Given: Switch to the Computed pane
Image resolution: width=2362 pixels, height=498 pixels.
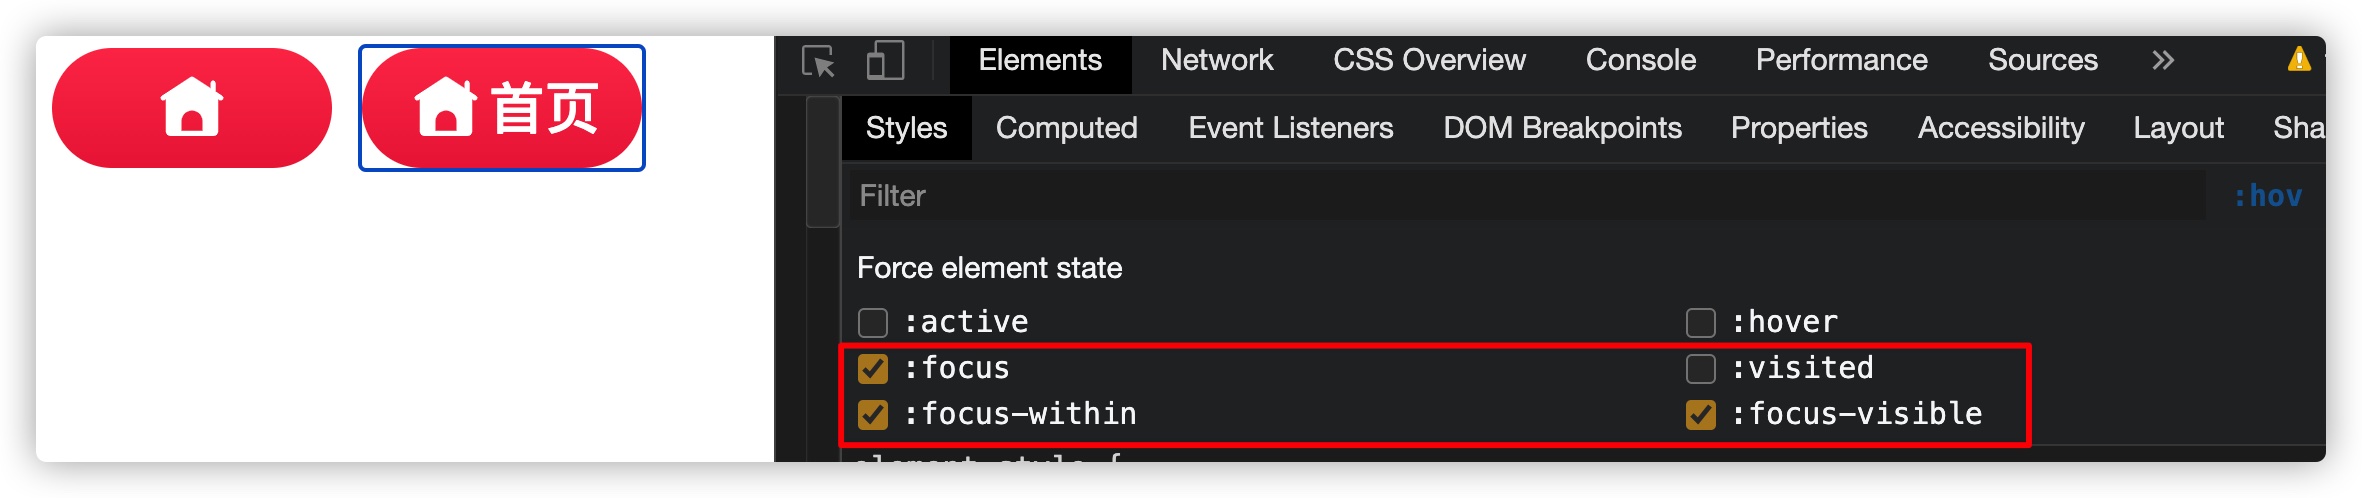Looking at the screenshot, I should pyautogui.click(x=1067, y=128).
